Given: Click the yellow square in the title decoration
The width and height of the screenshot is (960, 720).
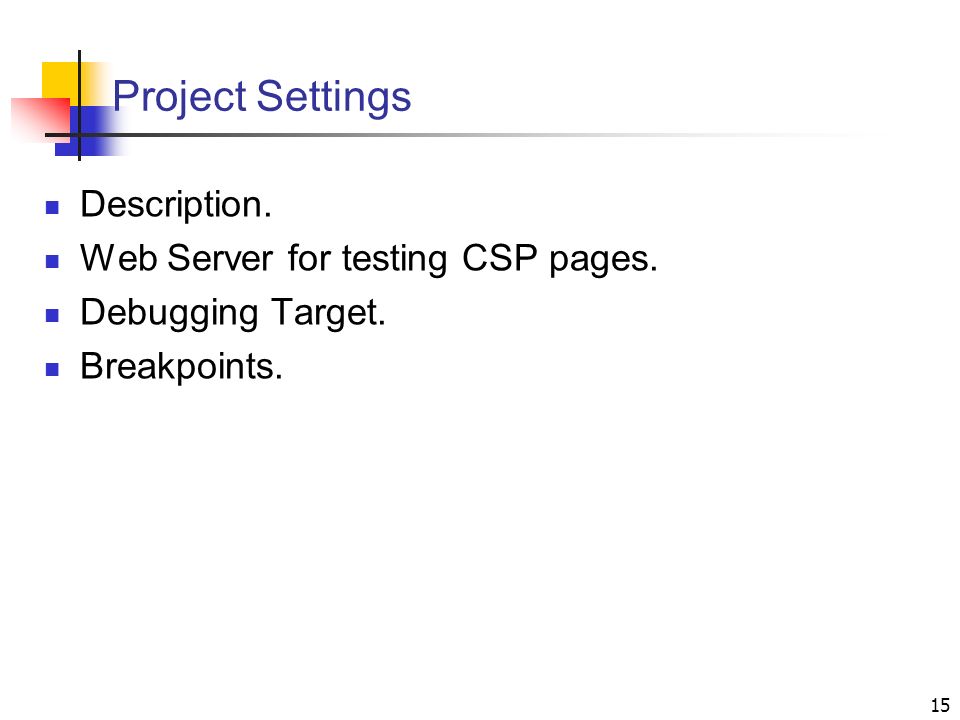Looking at the screenshot, I should coord(61,80).
